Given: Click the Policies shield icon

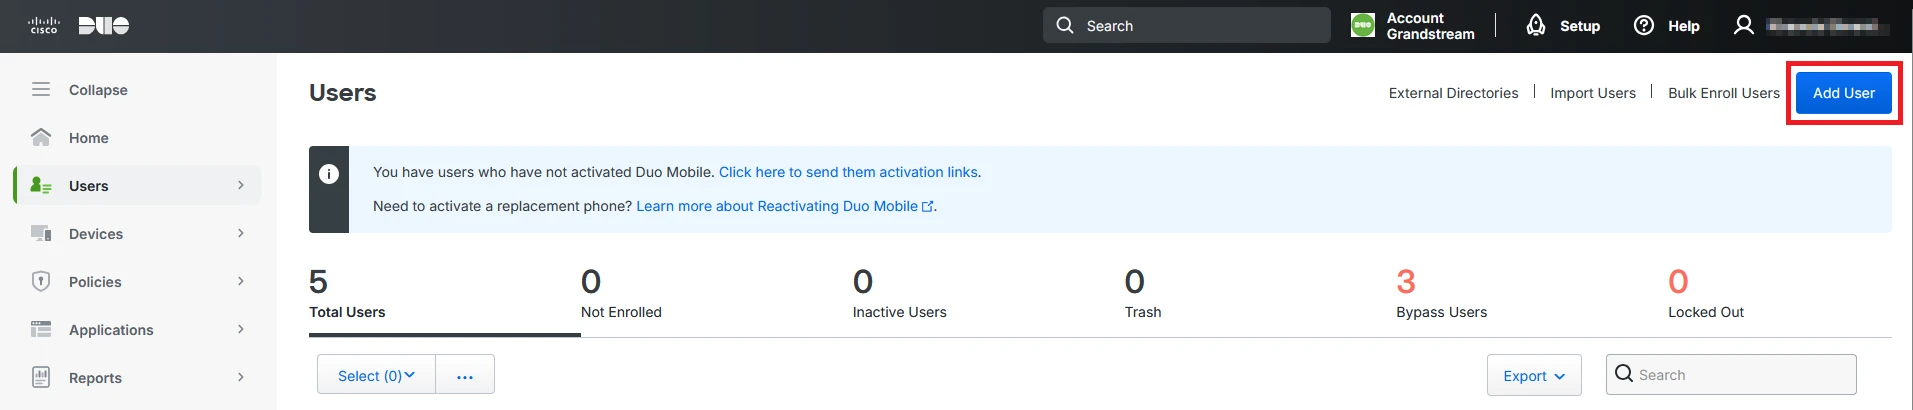Looking at the screenshot, I should [x=41, y=281].
